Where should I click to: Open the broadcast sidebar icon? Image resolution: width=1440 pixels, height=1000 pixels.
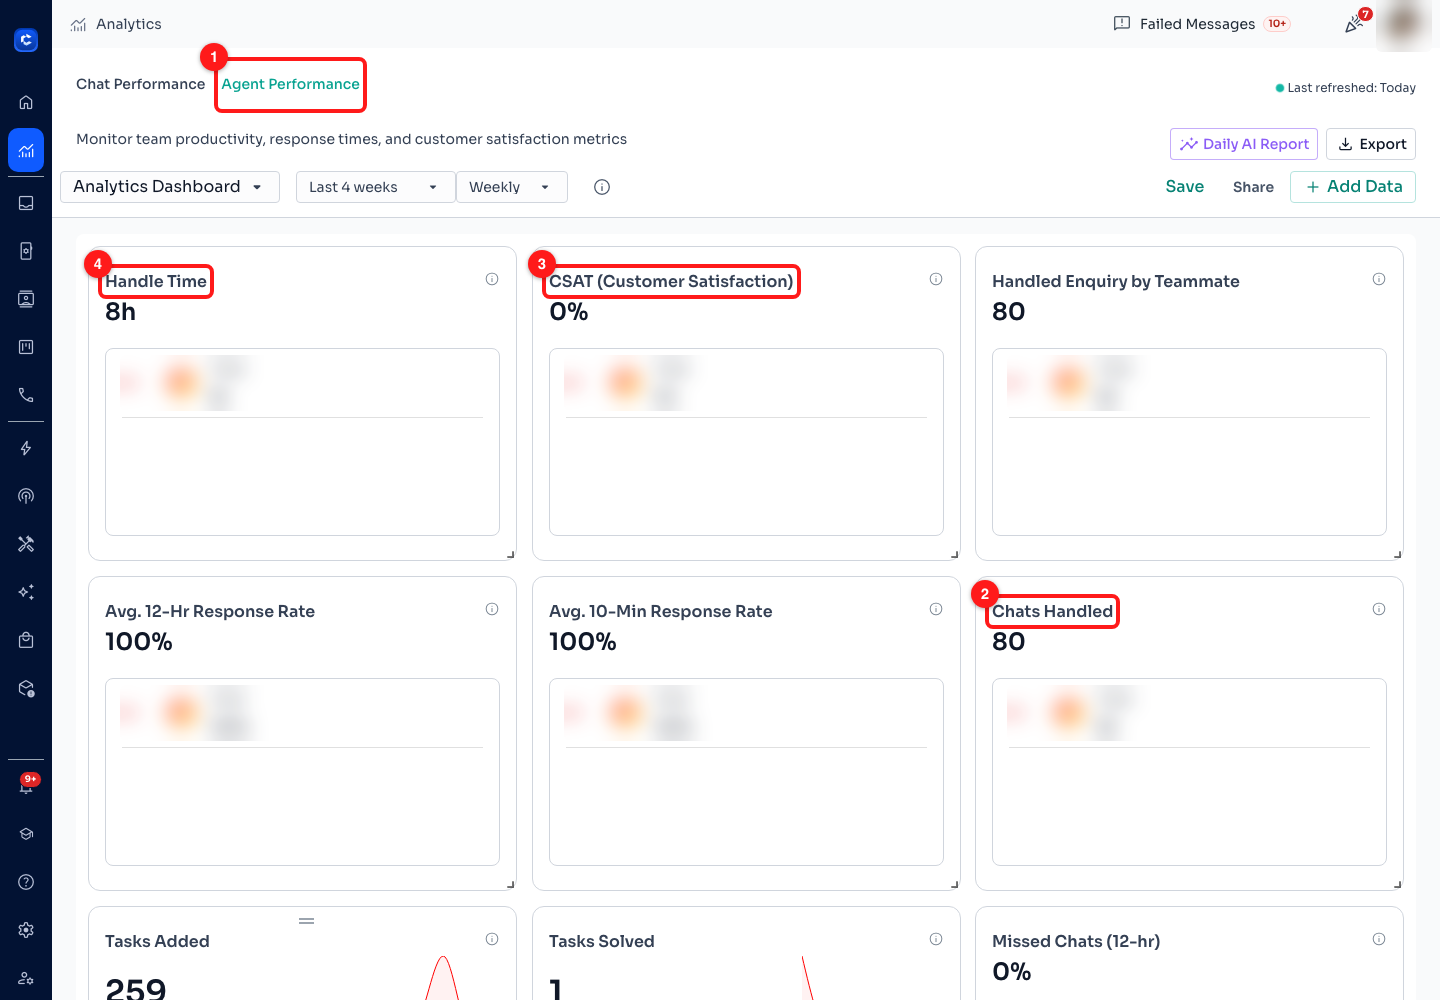coord(26,496)
